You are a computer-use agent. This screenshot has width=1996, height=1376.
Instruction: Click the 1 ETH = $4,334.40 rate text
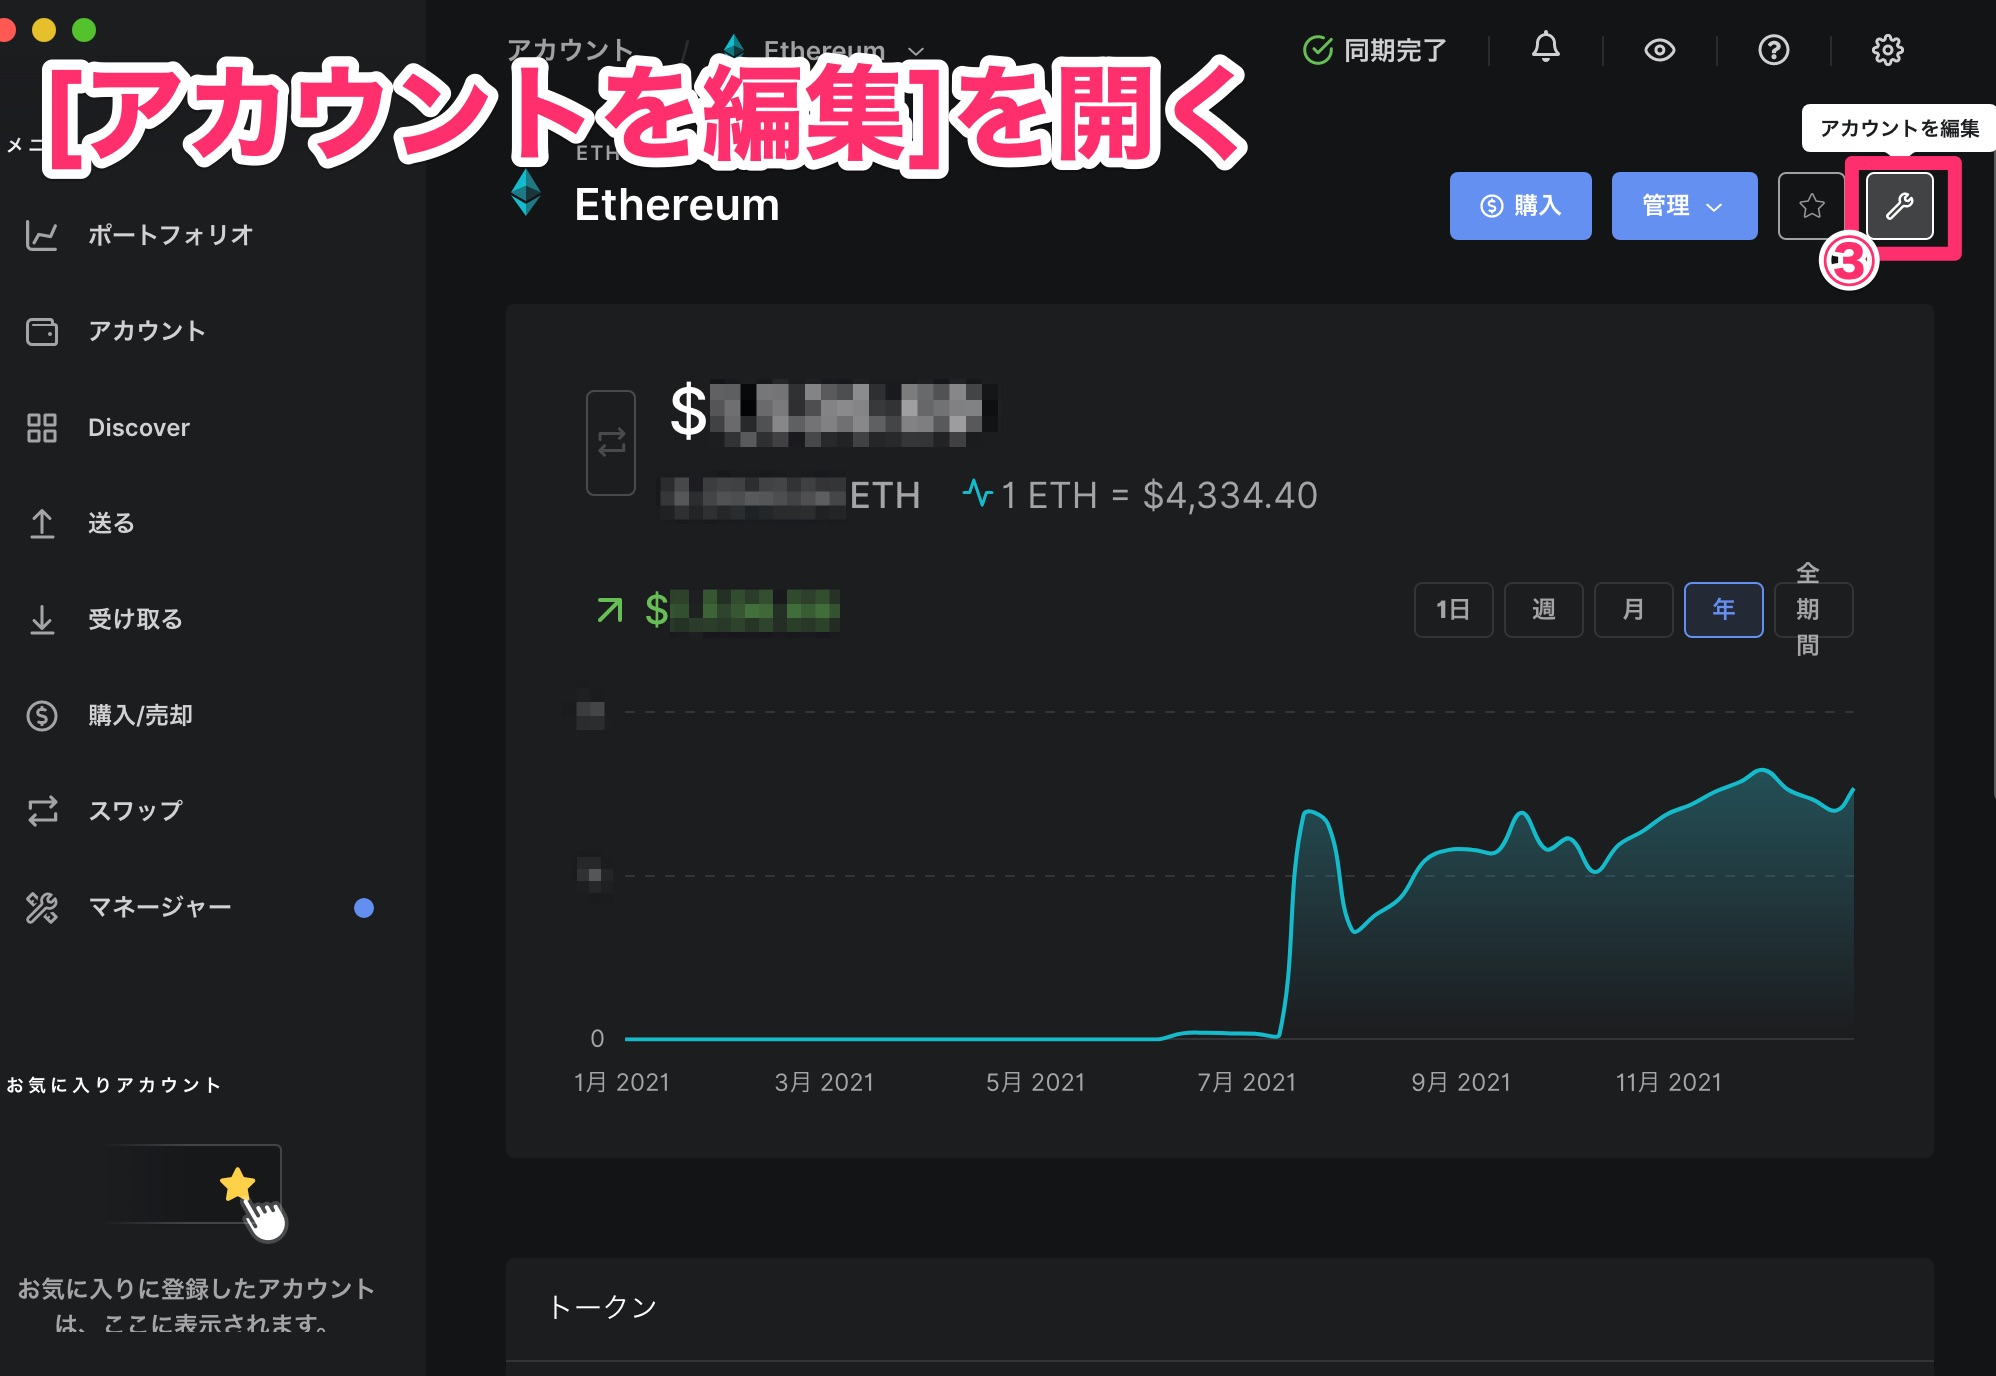click(x=1160, y=496)
